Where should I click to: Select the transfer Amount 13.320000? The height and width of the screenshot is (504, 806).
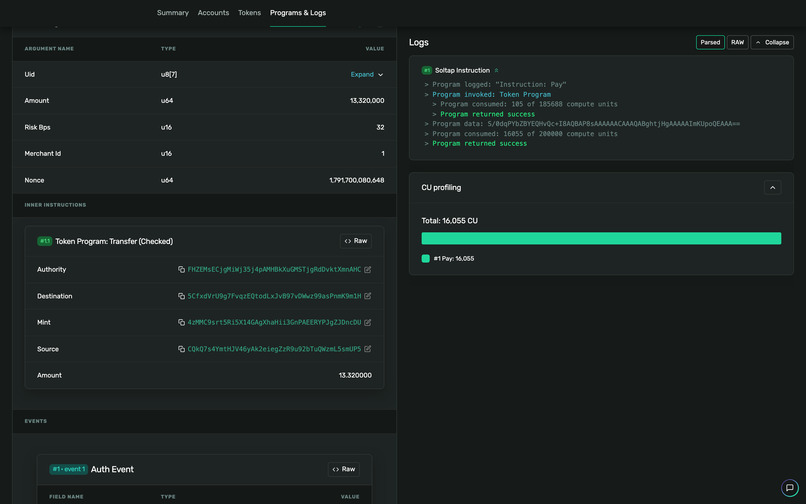(355, 375)
